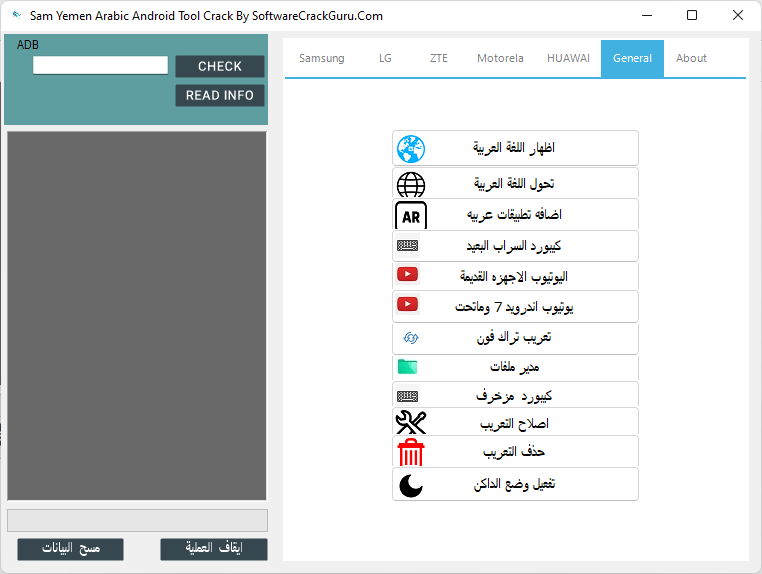This screenshot has width=762, height=574.
Task: Open the About tab
Action: (691, 58)
